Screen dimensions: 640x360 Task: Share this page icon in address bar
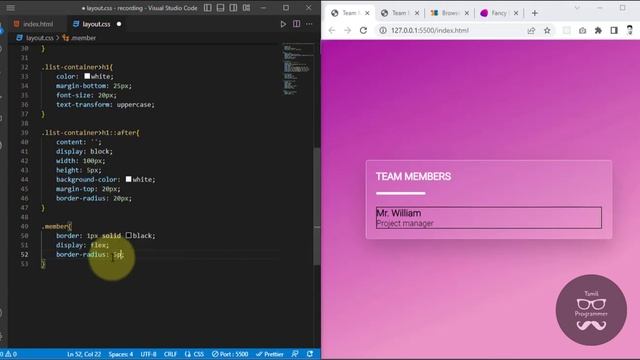point(531,30)
